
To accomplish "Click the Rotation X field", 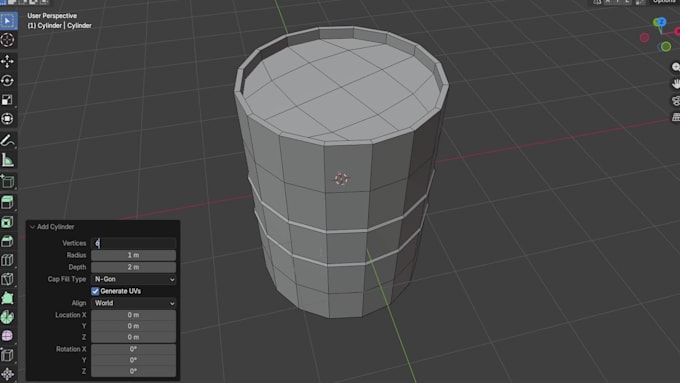I will coord(134,349).
